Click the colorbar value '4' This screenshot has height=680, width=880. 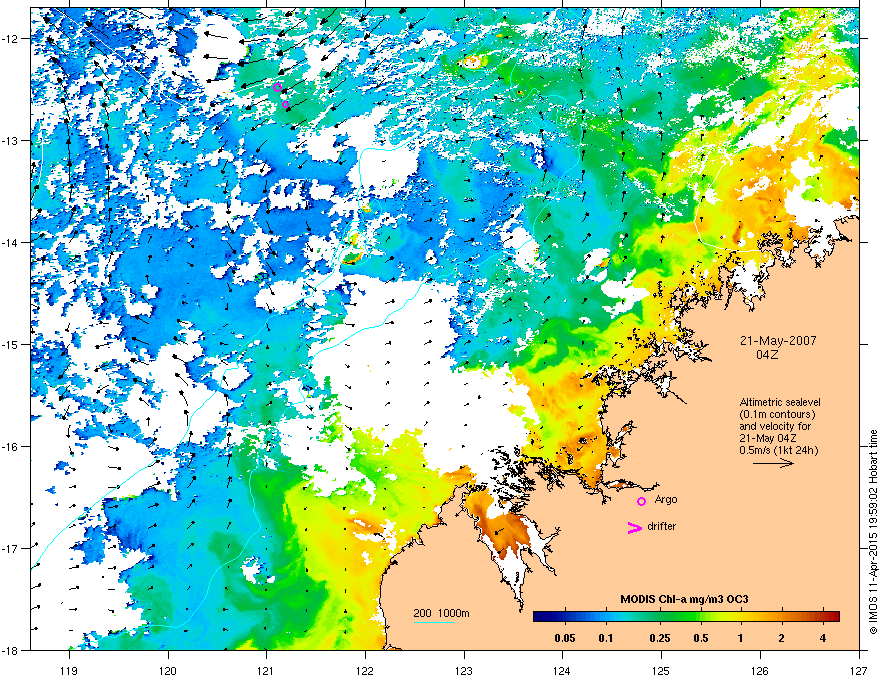(823, 638)
